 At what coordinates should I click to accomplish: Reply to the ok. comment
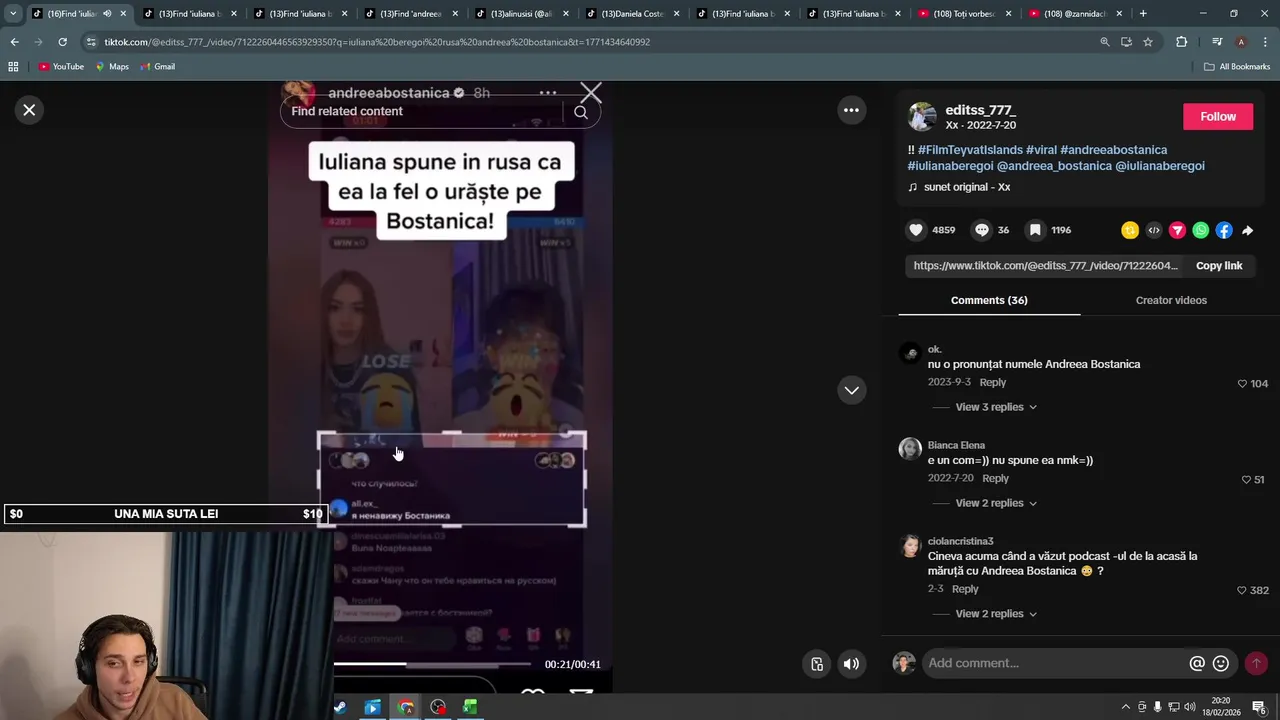point(992,383)
